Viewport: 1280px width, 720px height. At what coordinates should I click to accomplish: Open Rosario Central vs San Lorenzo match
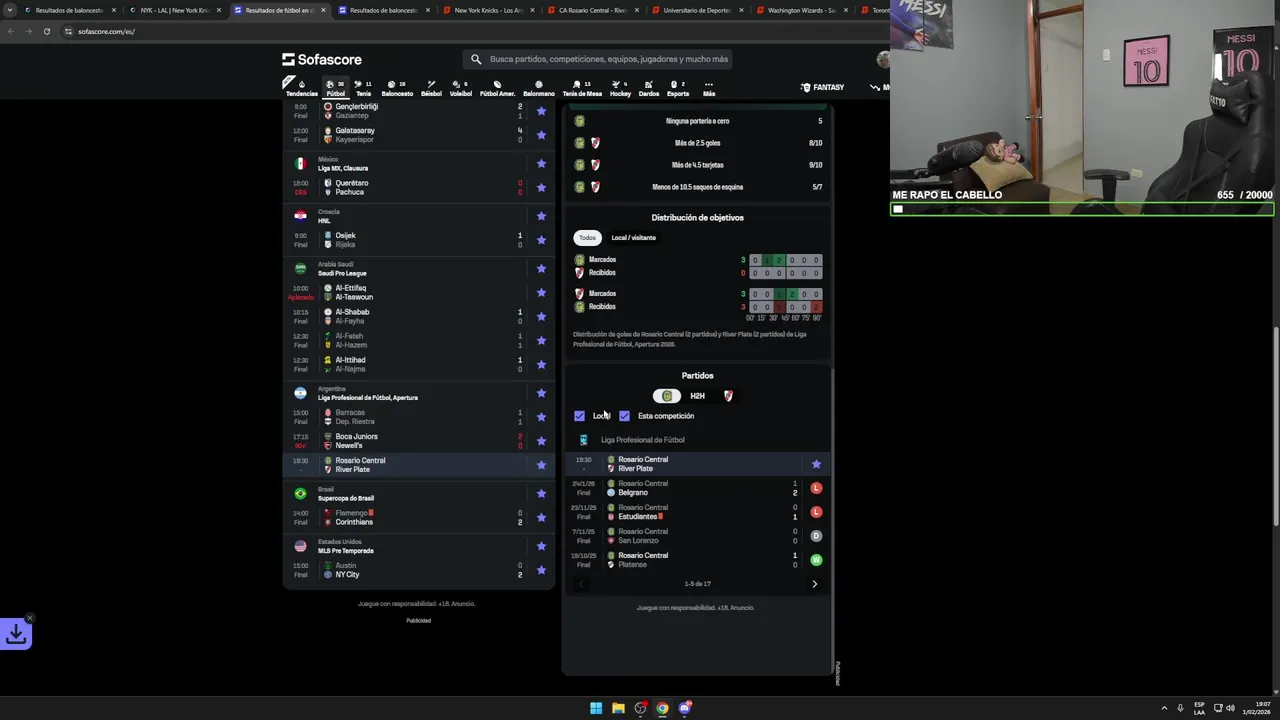point(697,536)
